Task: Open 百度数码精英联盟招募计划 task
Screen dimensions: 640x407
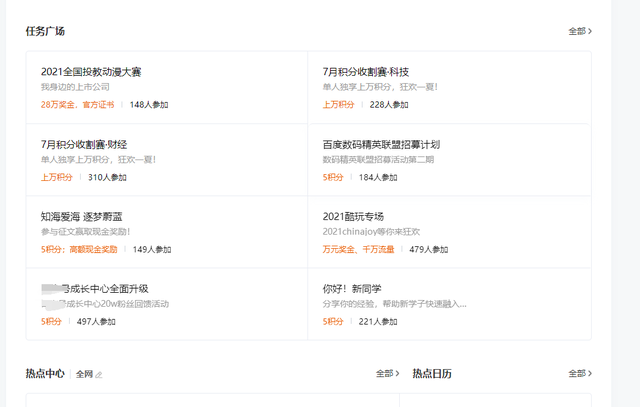Action: [x=381, y=144]
